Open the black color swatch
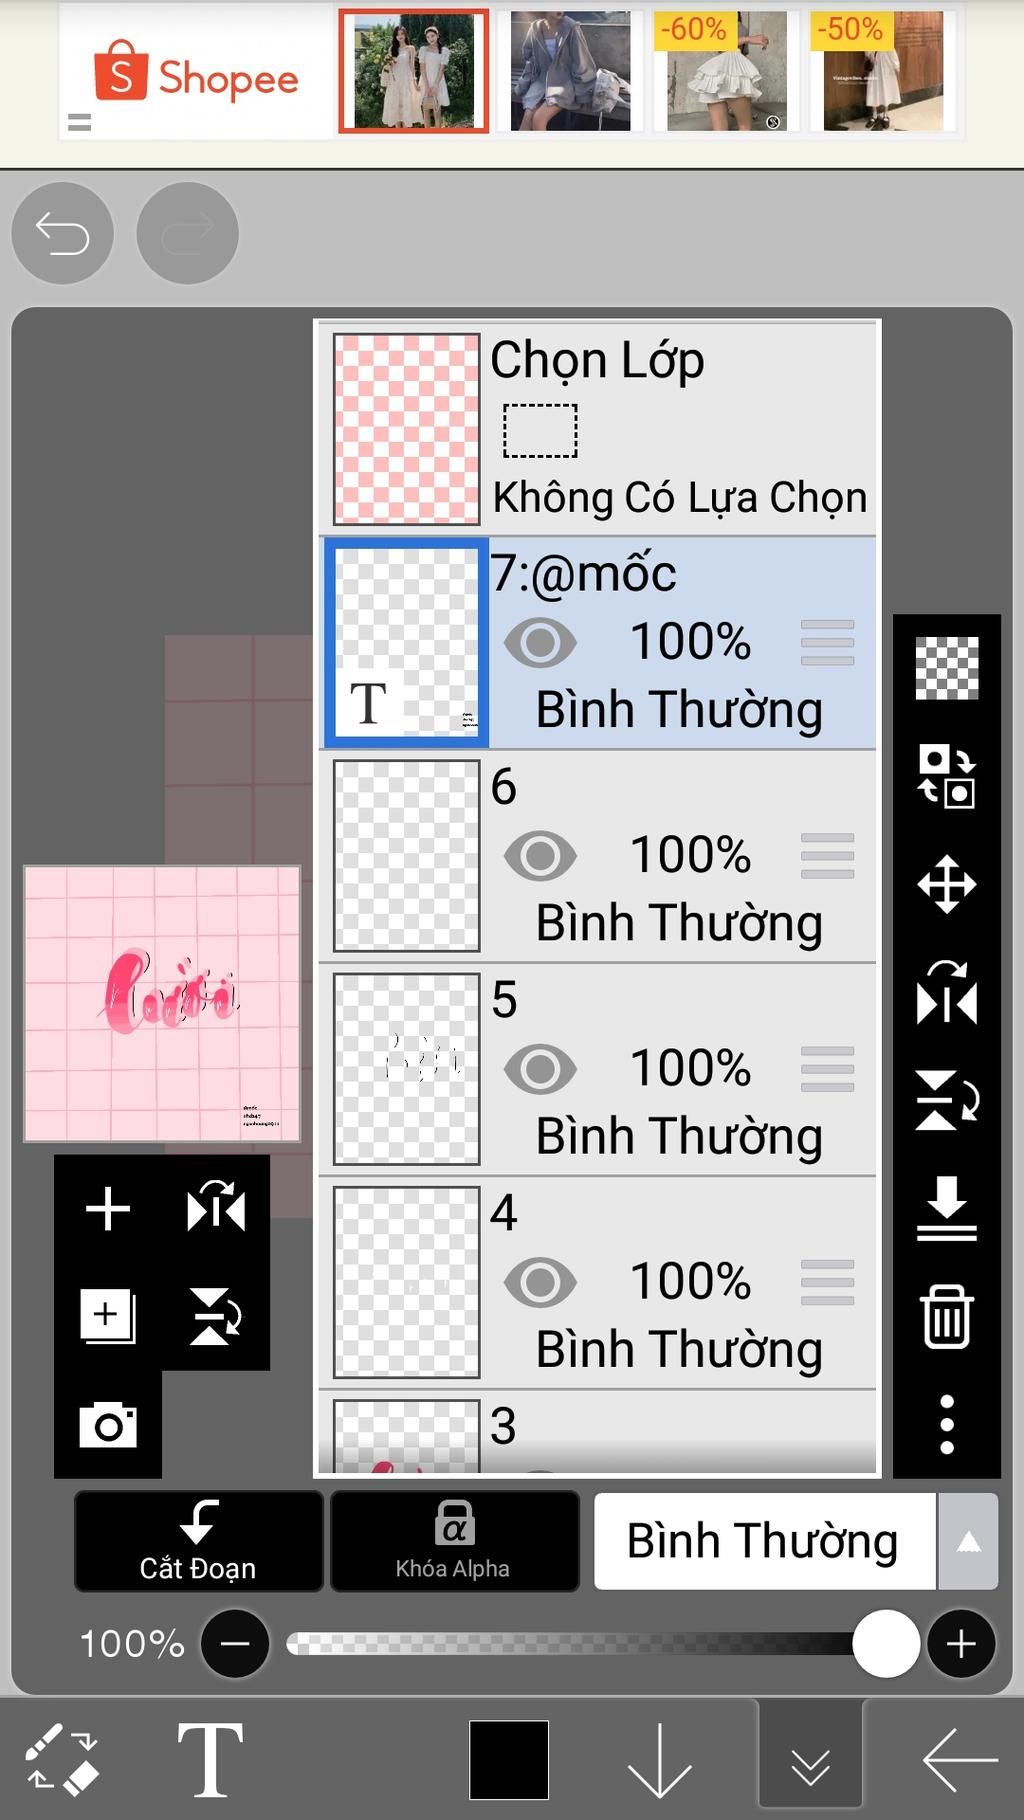This screenshot has height=1820, width=1024. coord(509,1759)
